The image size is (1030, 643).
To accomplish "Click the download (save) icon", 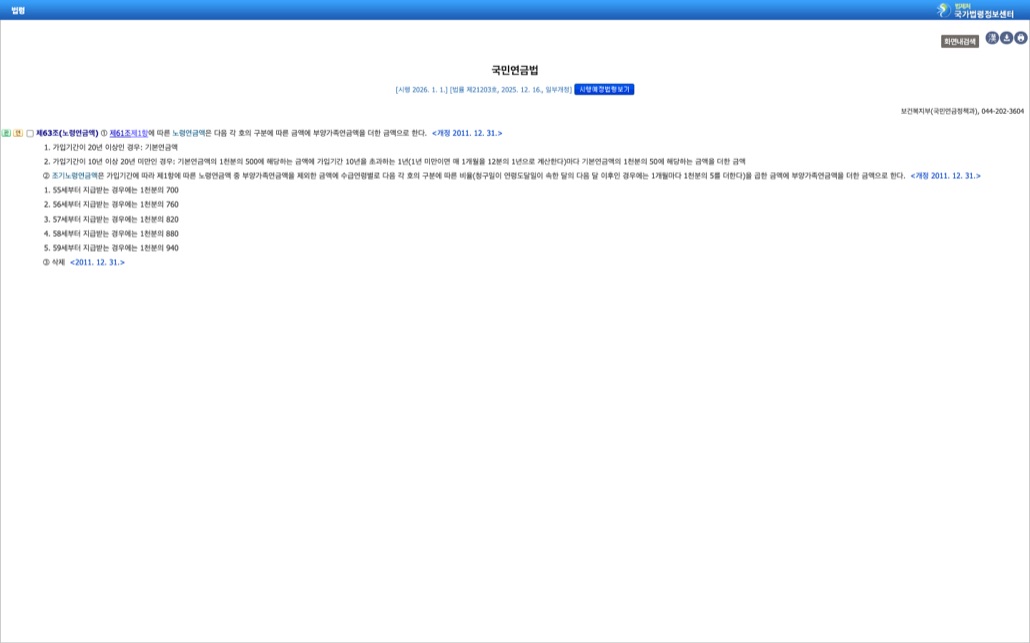I will pyautogui.click(x=1006, y=38).
